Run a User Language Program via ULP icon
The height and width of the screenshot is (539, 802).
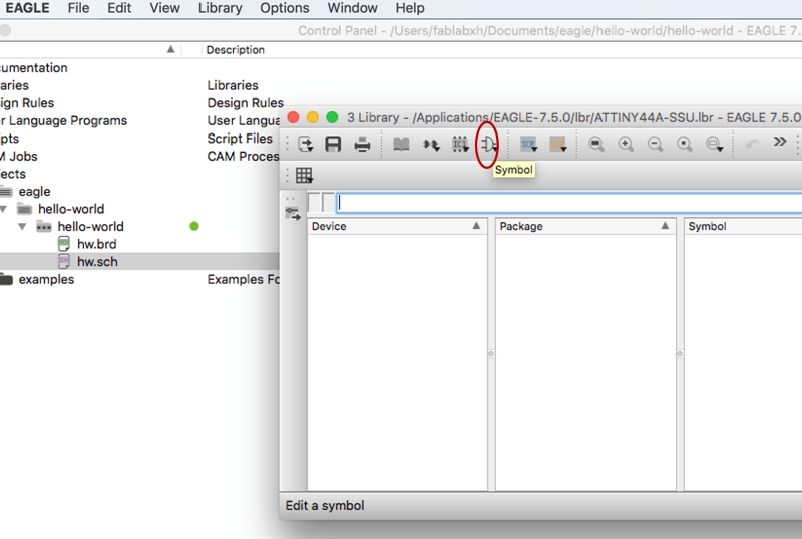(558, 145)
